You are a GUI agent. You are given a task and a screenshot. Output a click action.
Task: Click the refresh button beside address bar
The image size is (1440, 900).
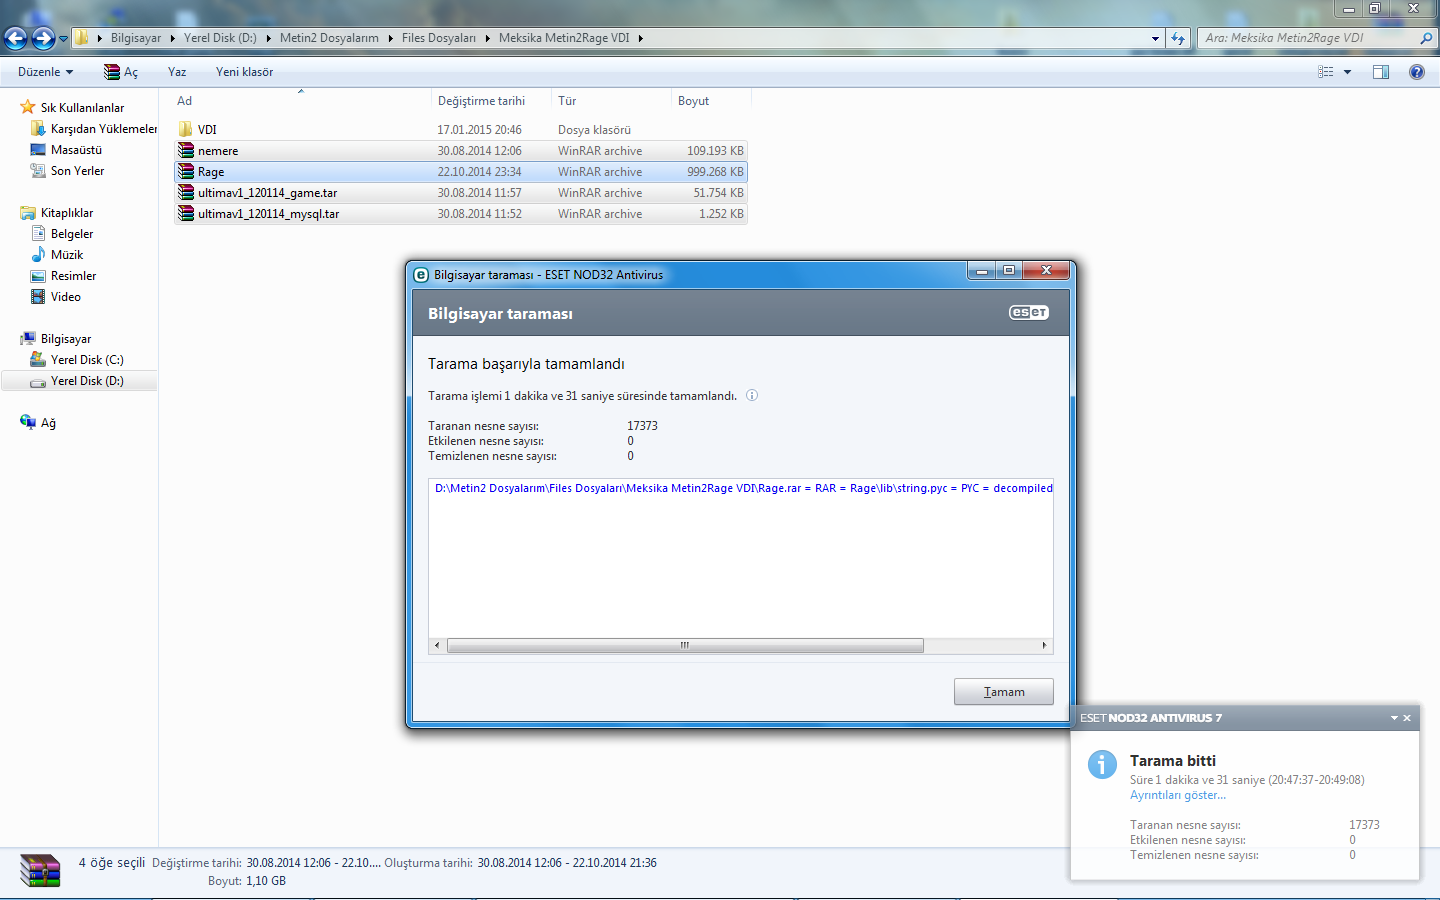tap(1178, 38)
